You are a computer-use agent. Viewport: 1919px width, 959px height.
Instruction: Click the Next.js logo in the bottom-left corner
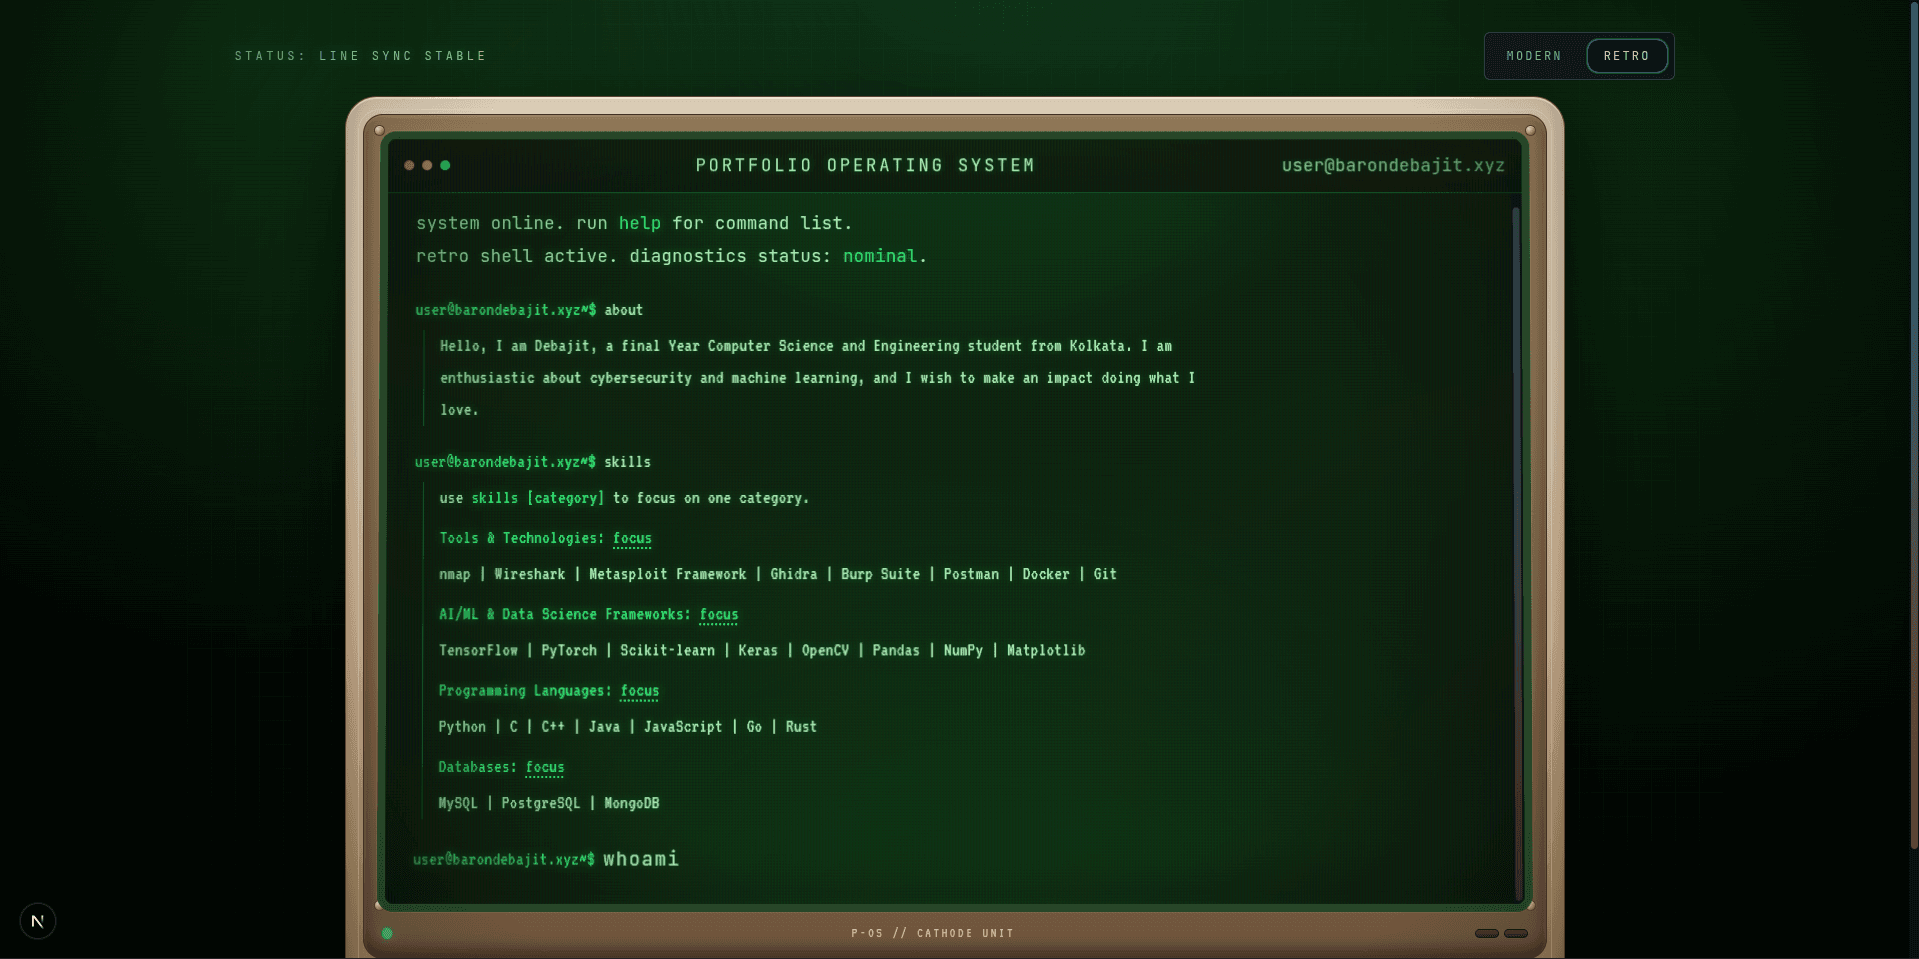point(37,921)
